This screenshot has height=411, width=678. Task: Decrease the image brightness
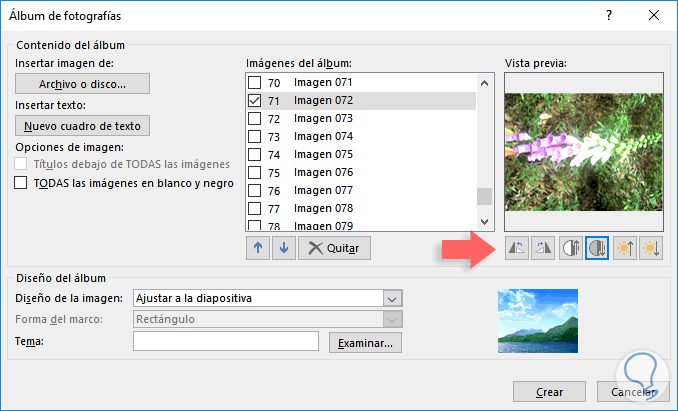(x=650, y=248)
